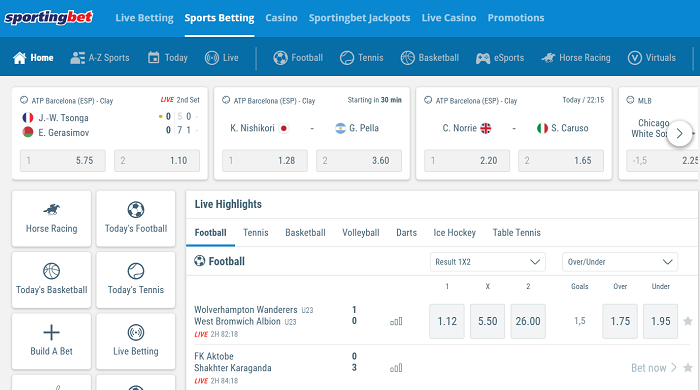Click the Tennis ball icon in navbar
700x390 pixels.
point(347,58)
